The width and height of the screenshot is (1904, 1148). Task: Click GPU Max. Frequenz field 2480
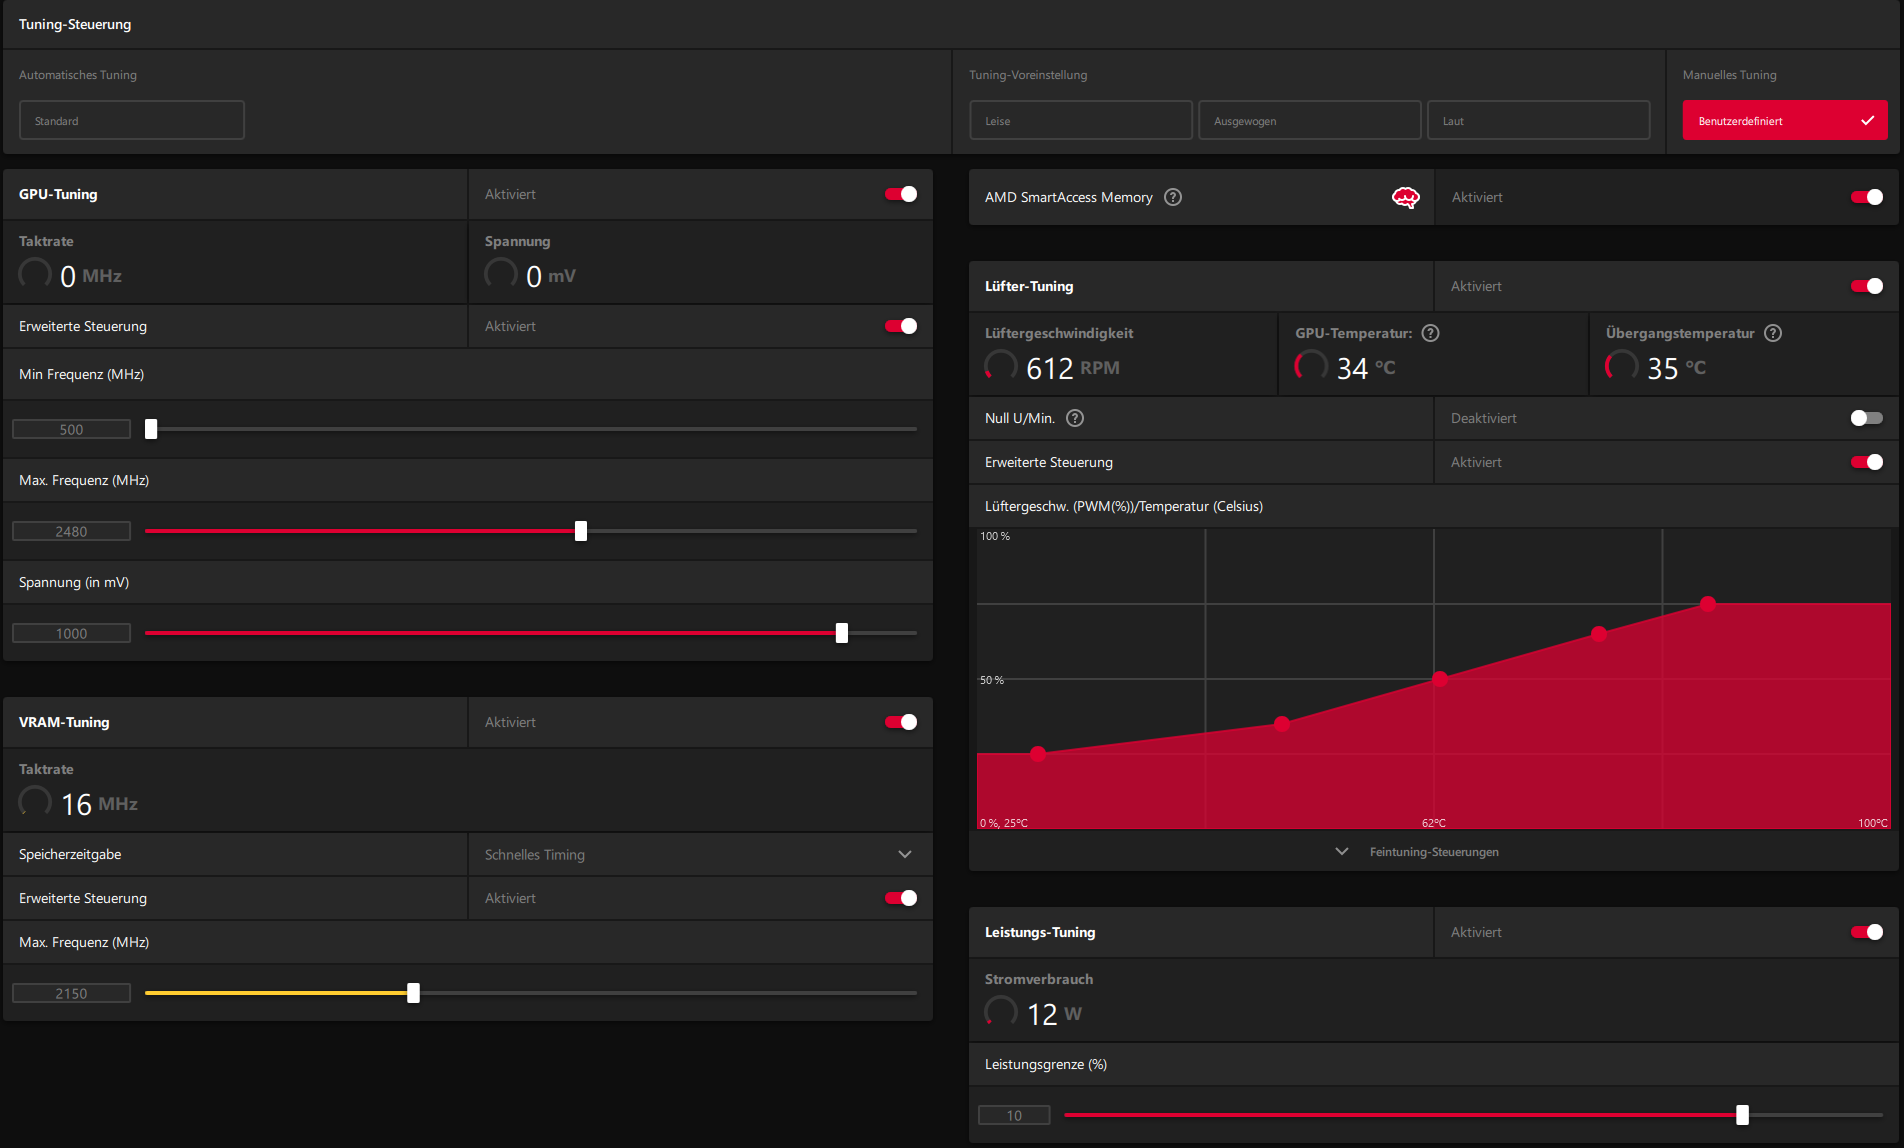(x=71, y=531)
